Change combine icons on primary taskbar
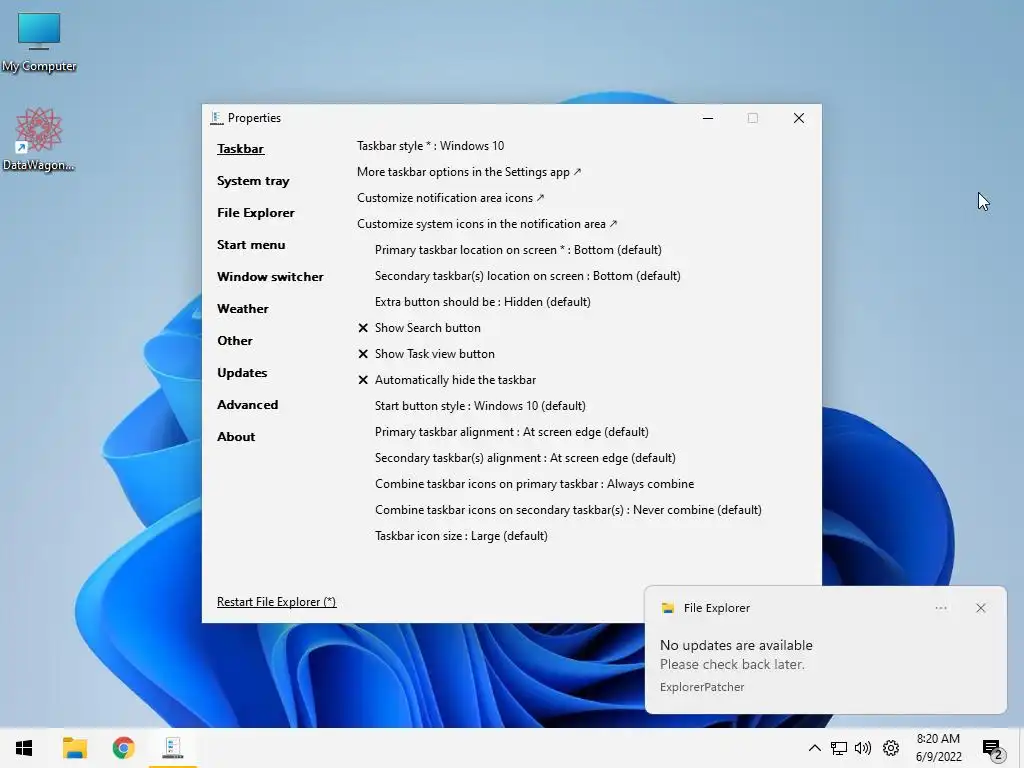The image size is (1024, 768). tap(534, 484)
